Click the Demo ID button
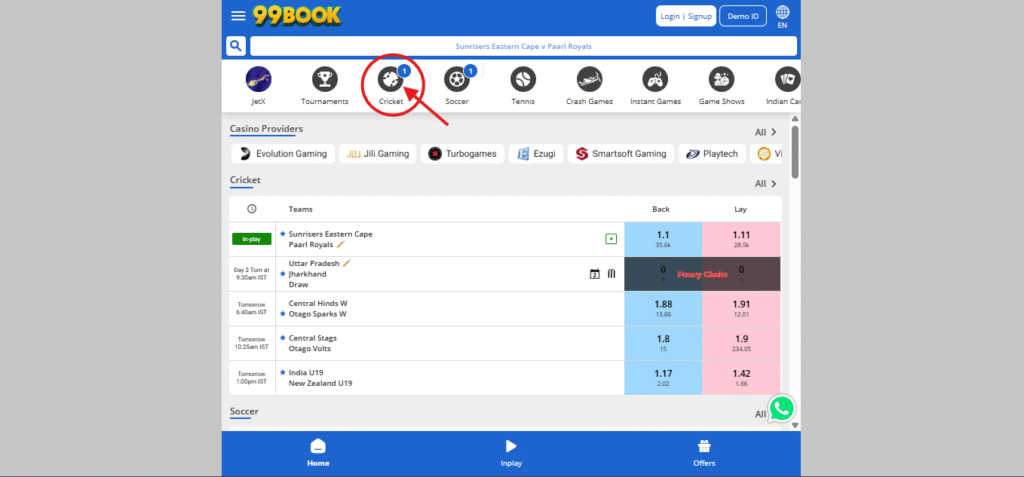This screenshot has height=477, width=1024. 743,16
